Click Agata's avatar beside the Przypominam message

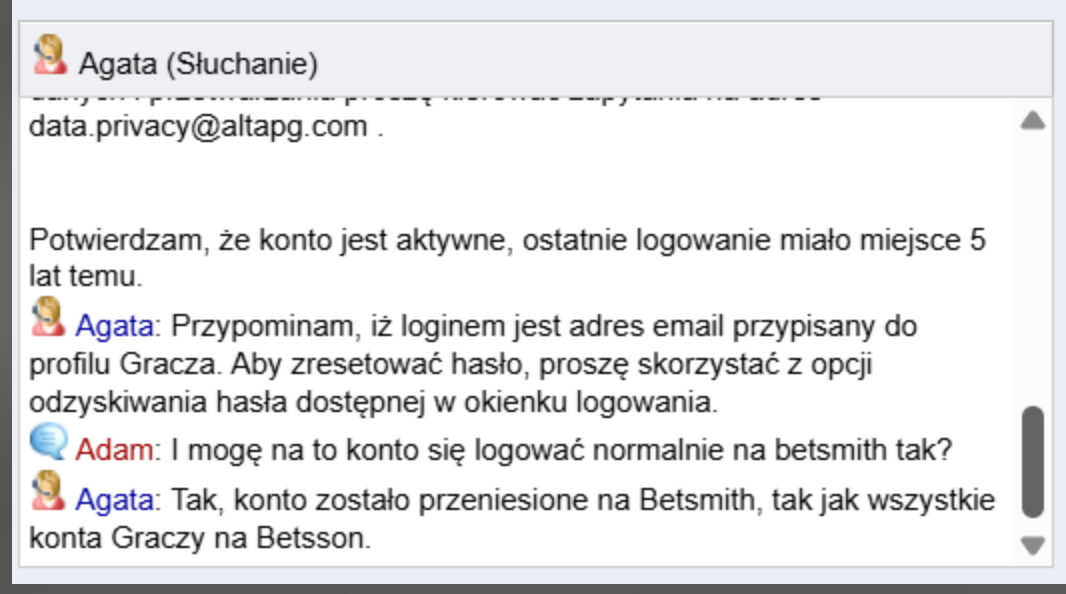tap(48, 317)
